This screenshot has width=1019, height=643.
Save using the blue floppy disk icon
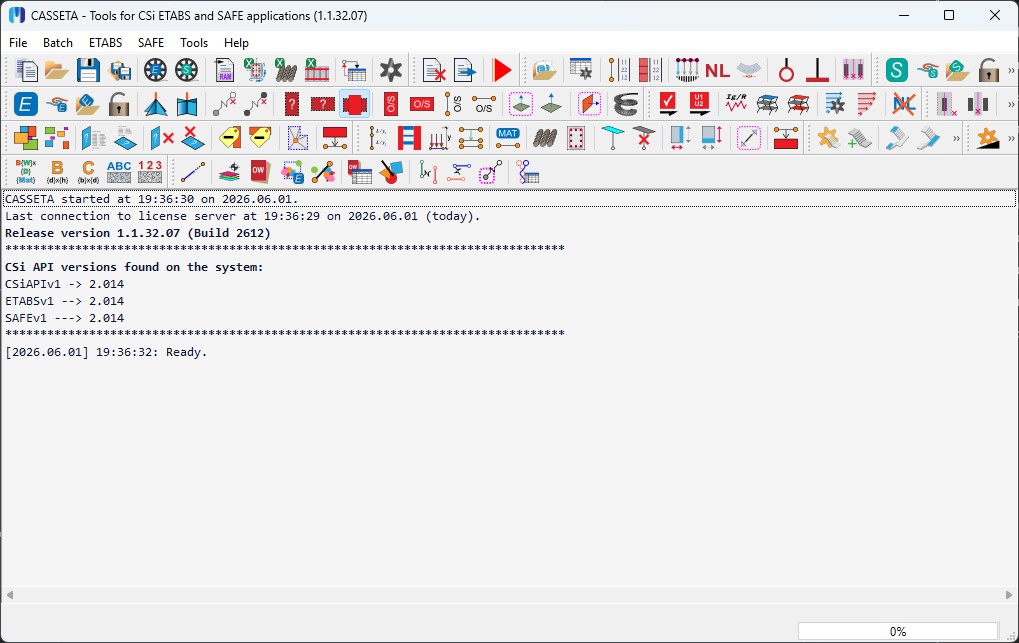(x=88, y=70)
